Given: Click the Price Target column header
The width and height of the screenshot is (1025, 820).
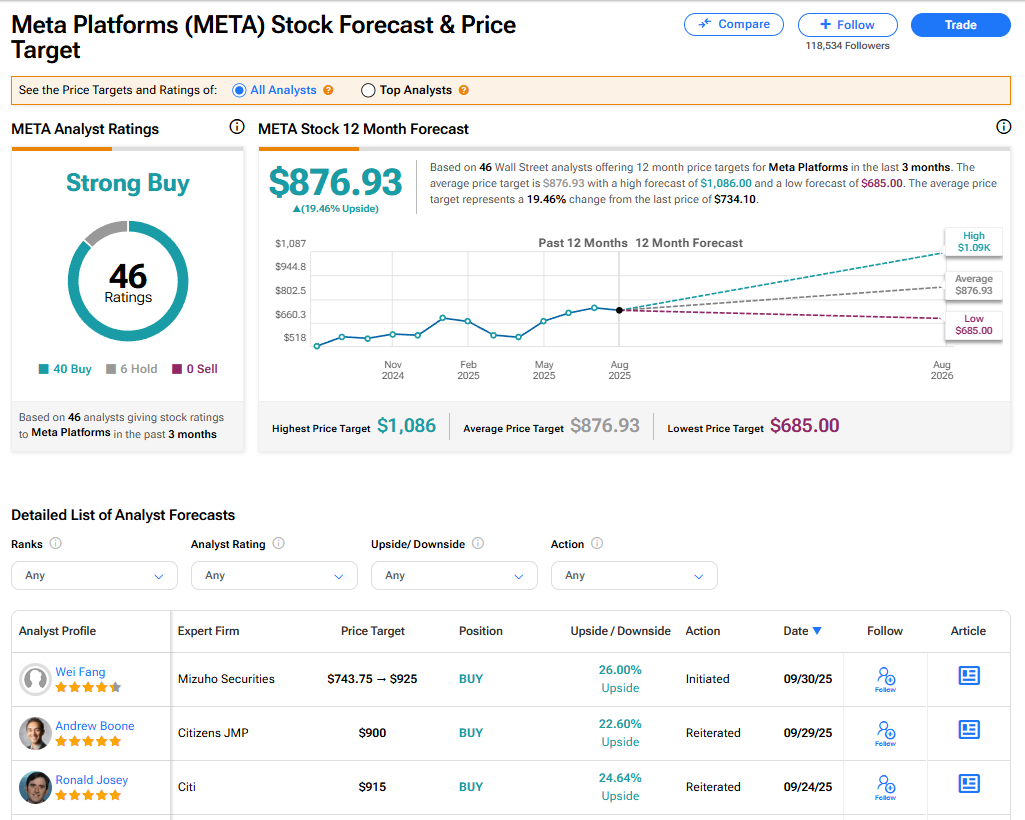Looking at the screenshot, I should point(373,631).
